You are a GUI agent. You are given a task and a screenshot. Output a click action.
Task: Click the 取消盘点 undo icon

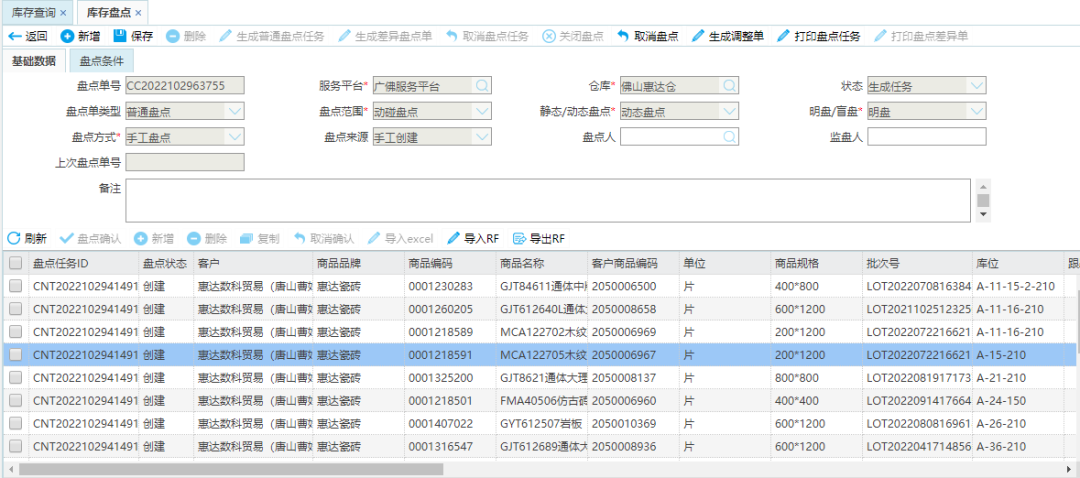(624, 36)
